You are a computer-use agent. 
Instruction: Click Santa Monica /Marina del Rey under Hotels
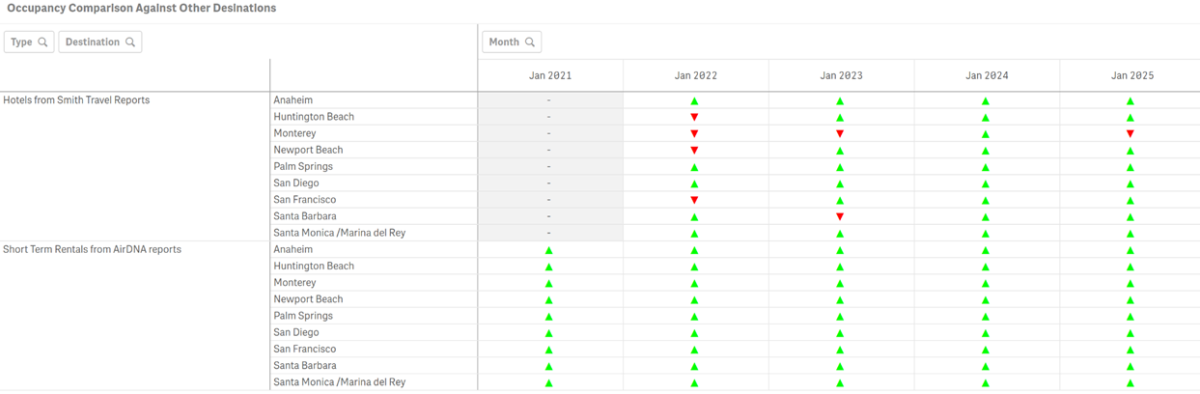[340, 233]
